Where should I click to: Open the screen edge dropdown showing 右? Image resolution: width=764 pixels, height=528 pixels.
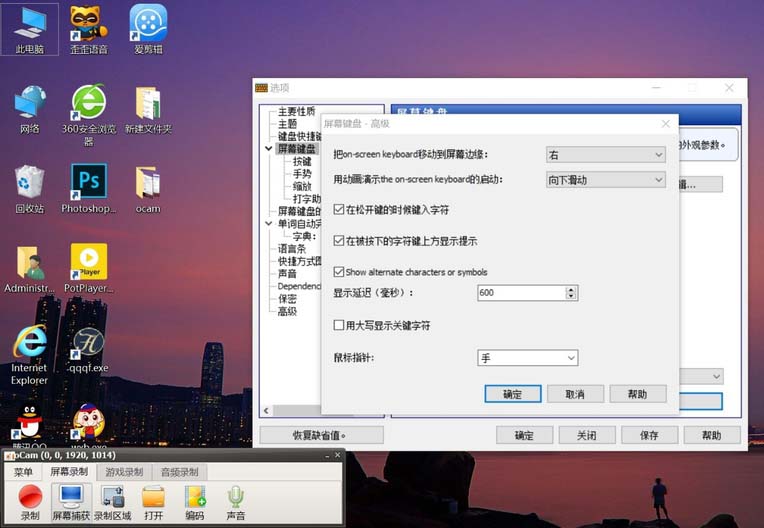[x=606, y=155]
